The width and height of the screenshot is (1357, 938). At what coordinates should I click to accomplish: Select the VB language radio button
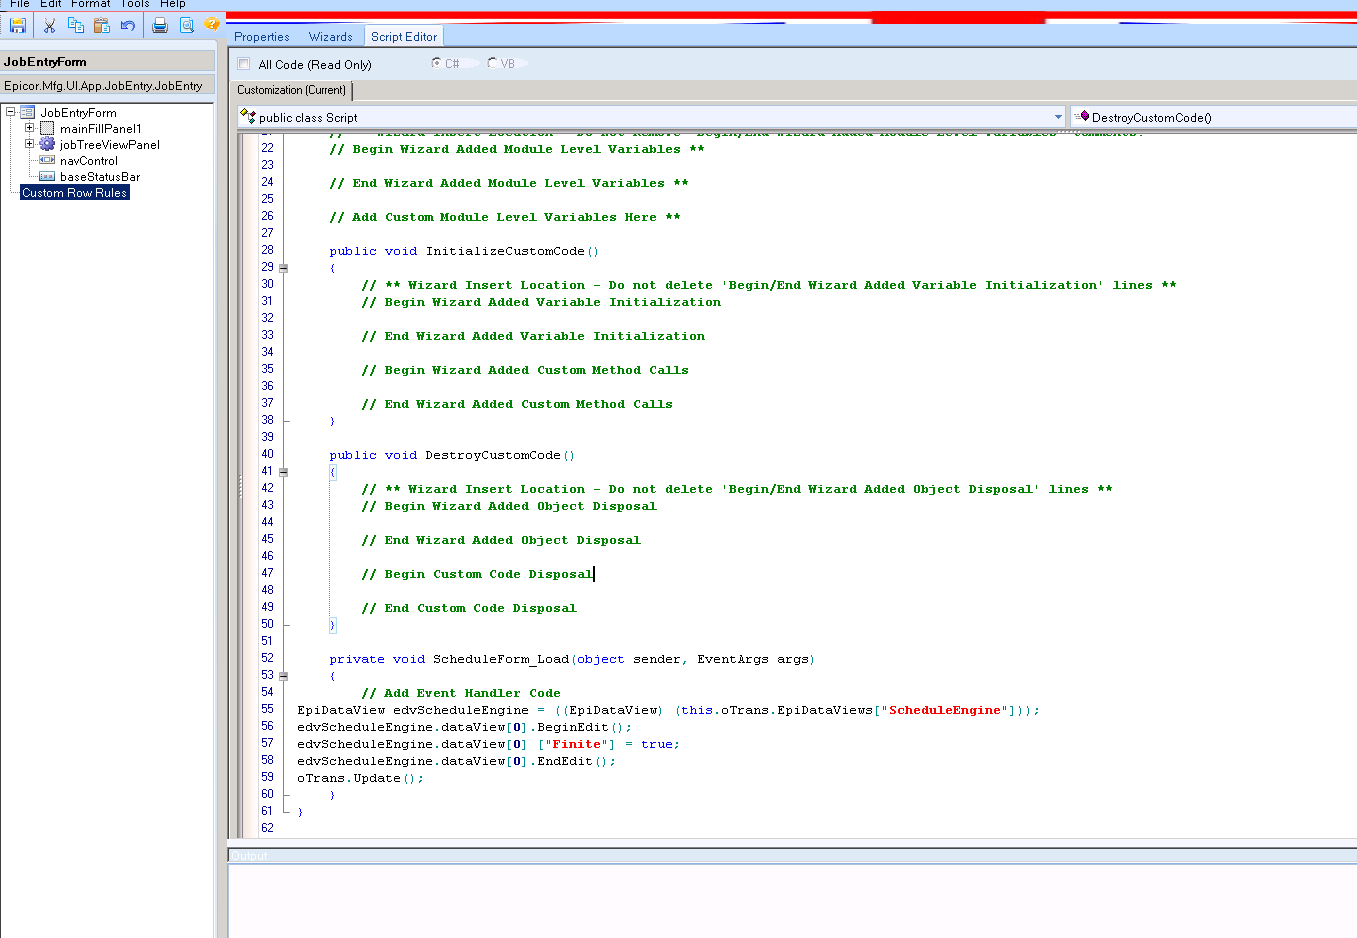(492, 63)
